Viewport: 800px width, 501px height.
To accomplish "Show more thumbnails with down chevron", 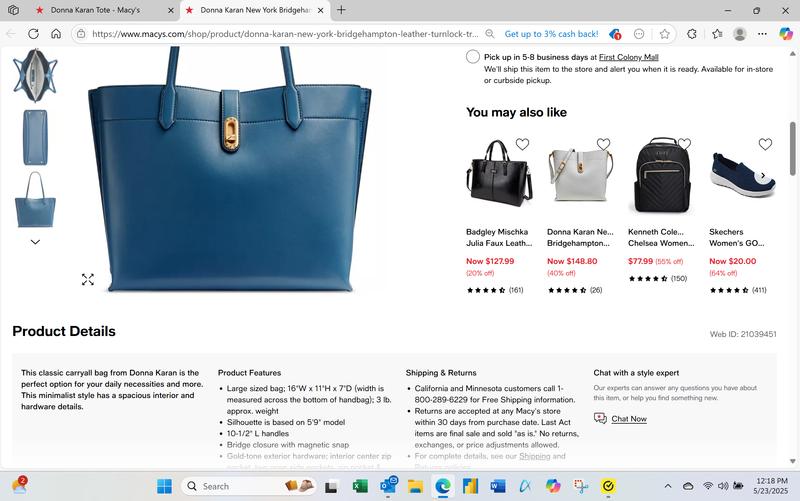I will [35, 242].
